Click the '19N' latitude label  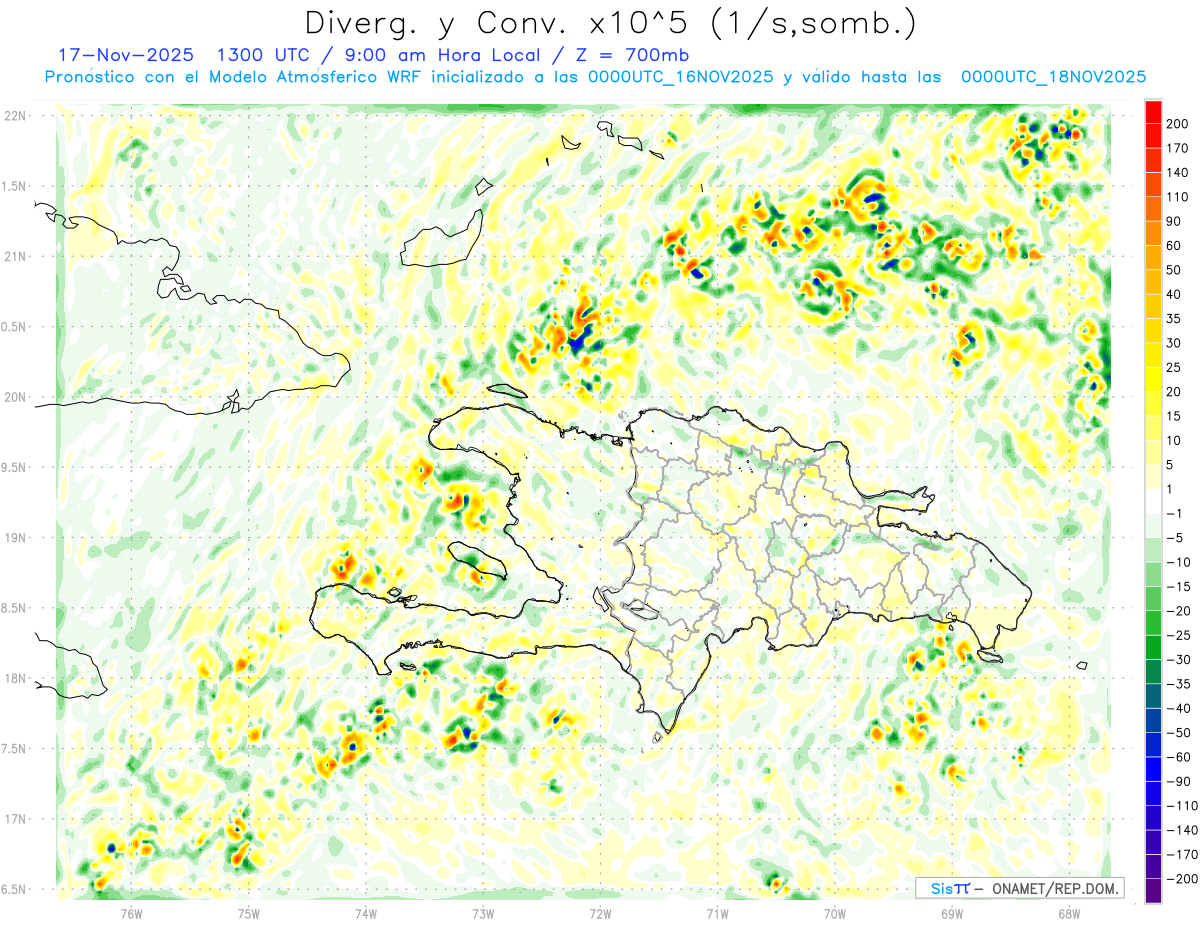click(x=15, y=538)
